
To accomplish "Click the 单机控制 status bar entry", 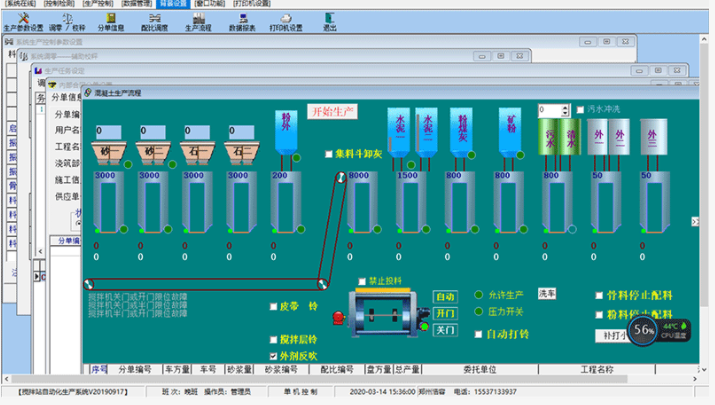I will click(301, 392).
